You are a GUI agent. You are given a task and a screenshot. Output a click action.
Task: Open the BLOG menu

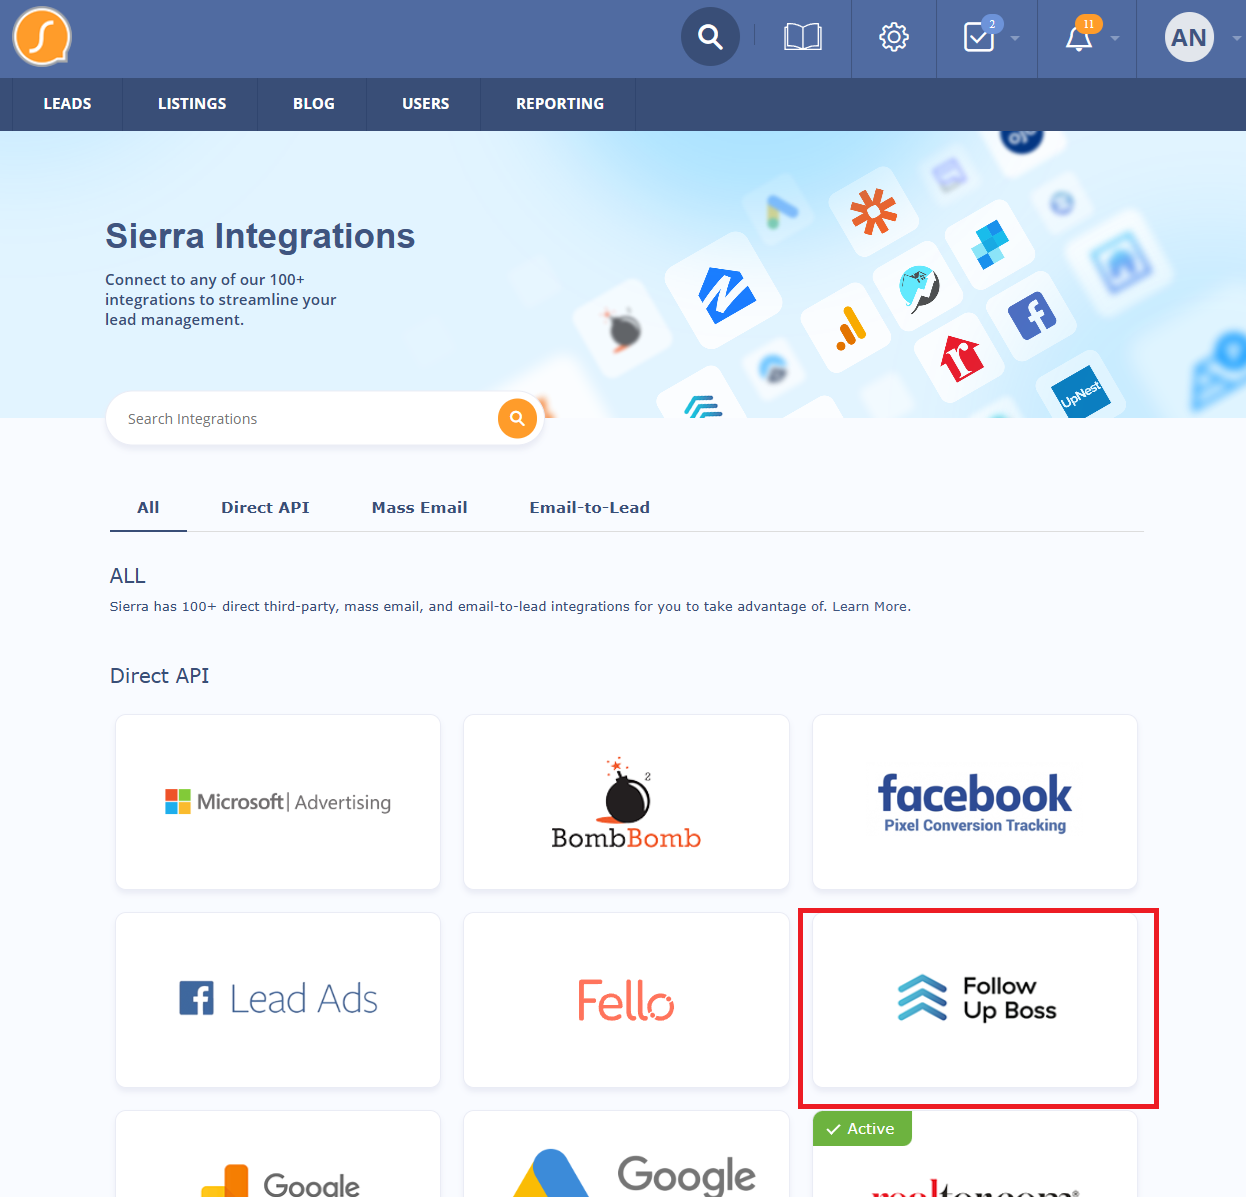tap(314, 104)
